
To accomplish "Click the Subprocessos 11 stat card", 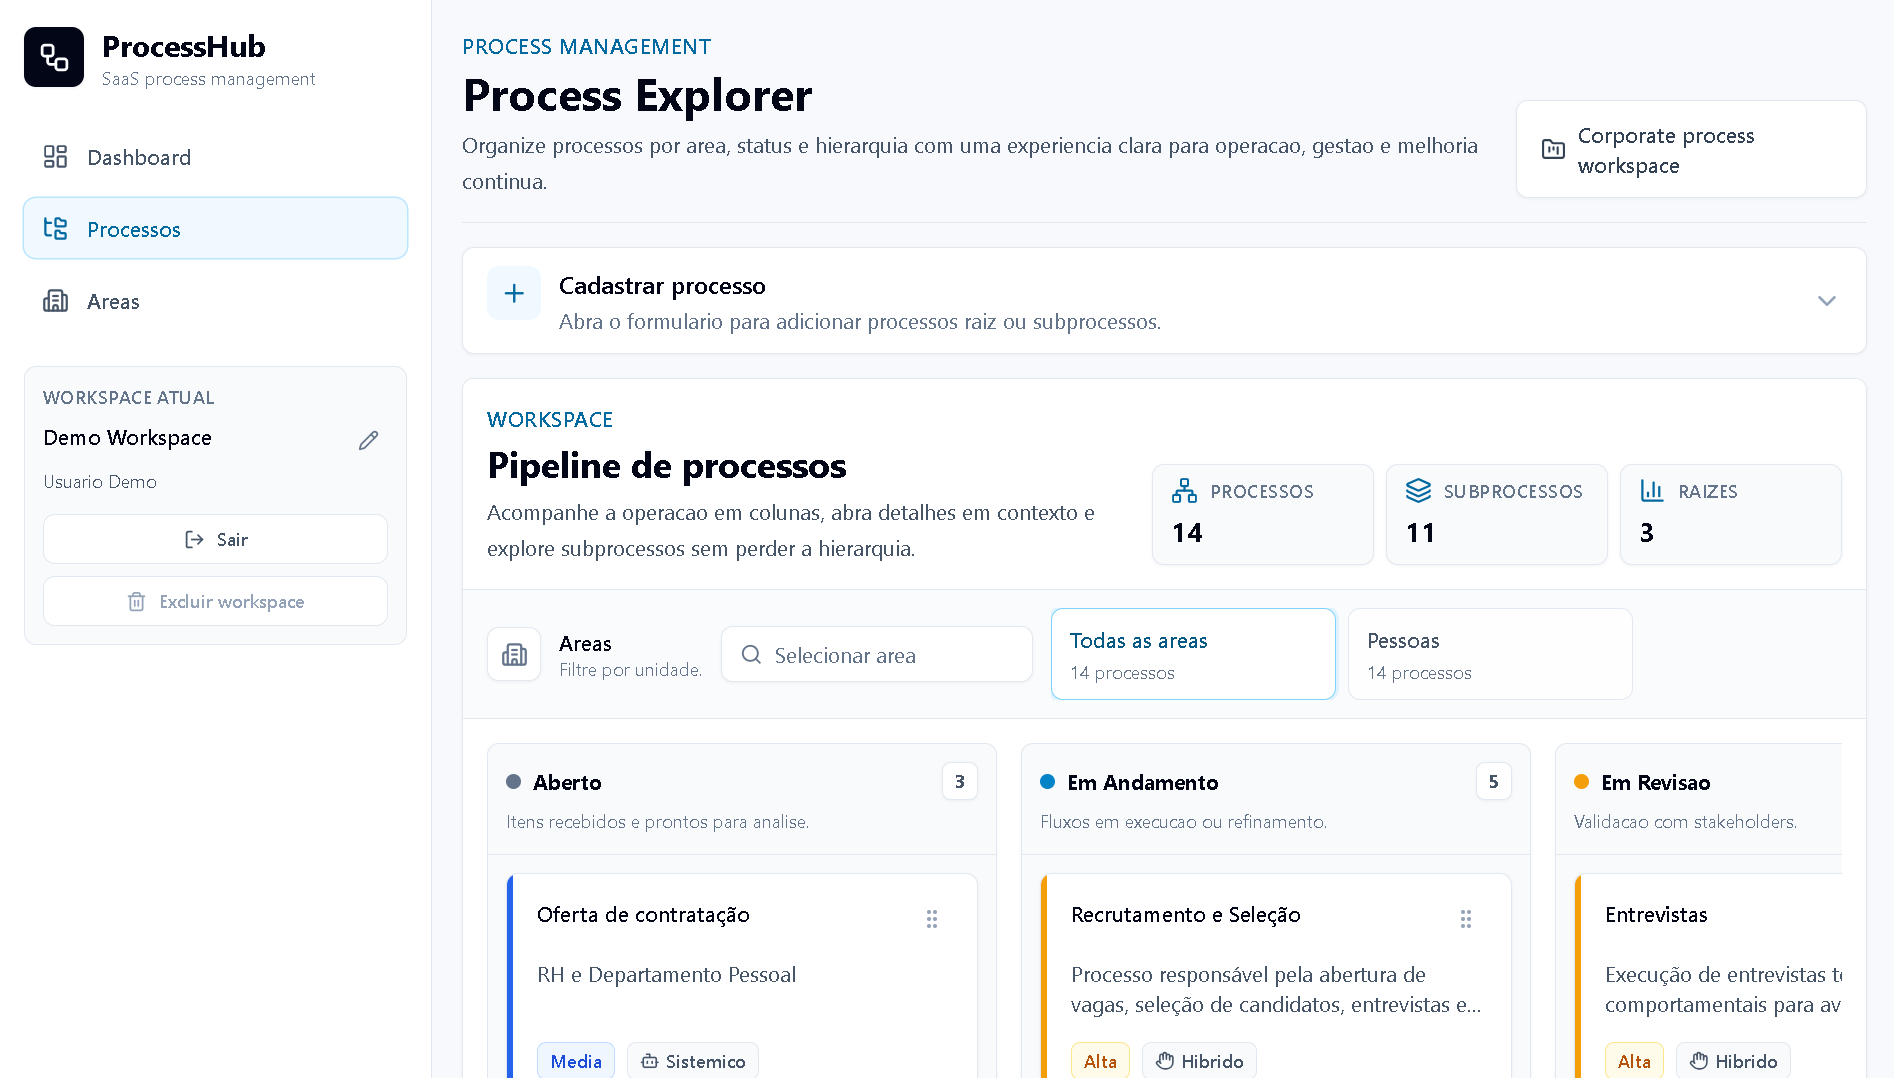I will click(x=1496, y=514).
